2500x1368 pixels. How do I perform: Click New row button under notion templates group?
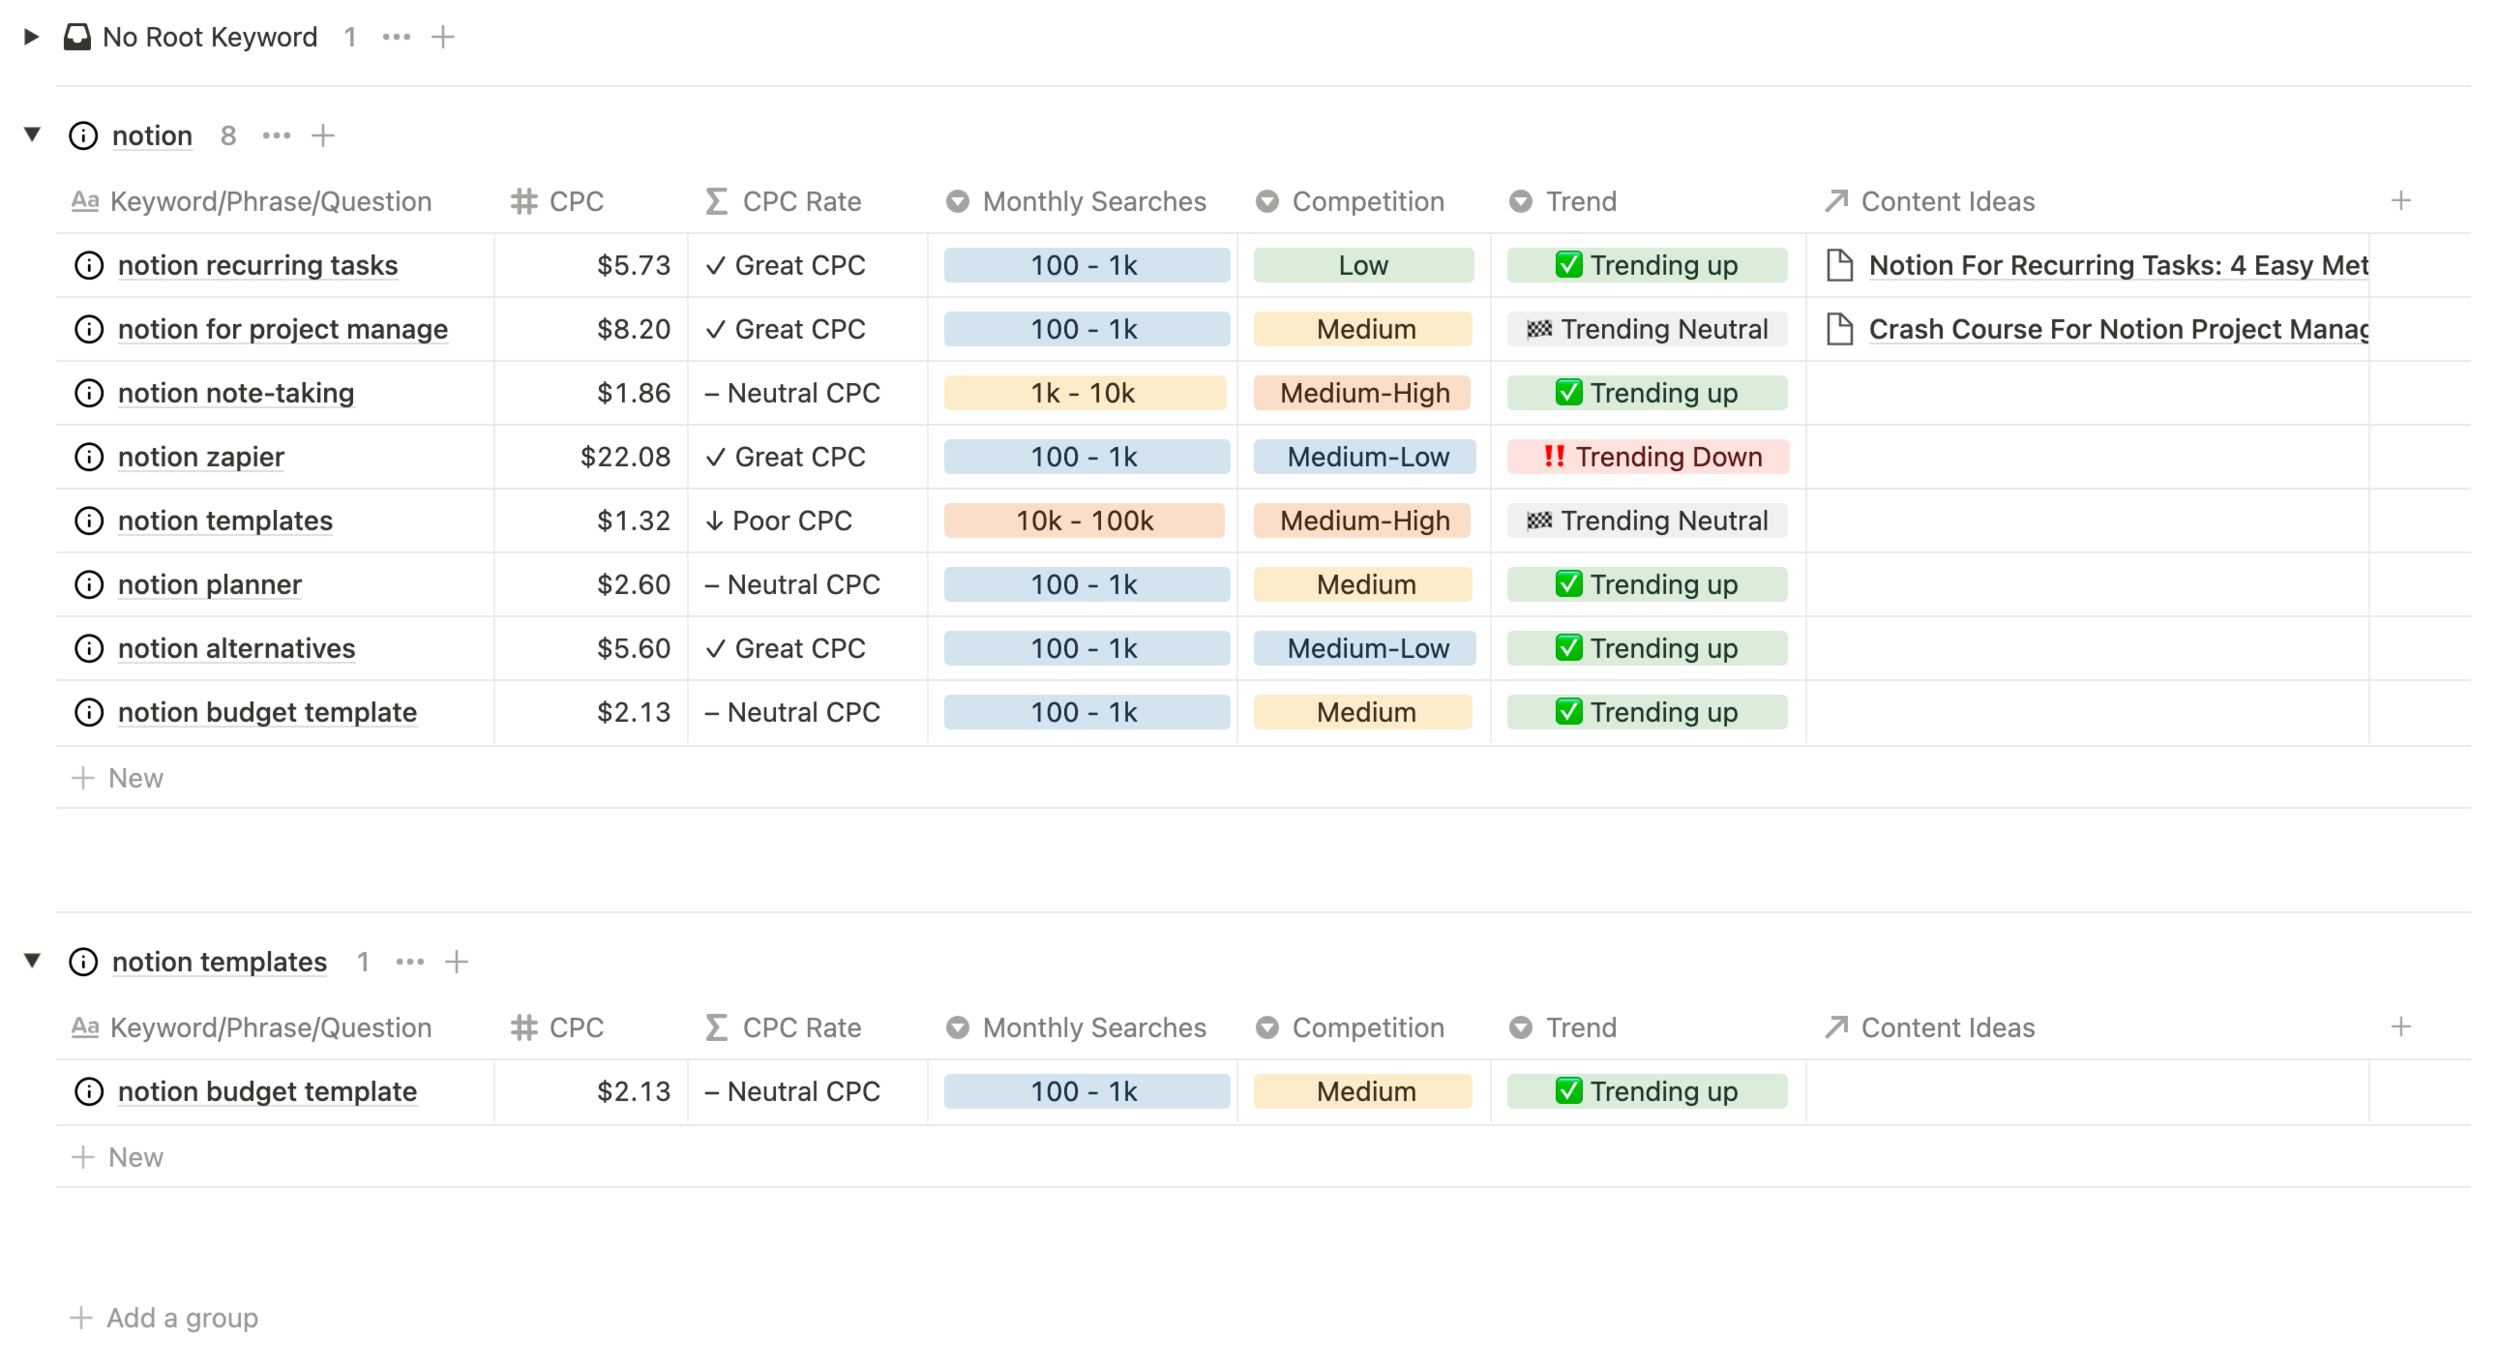(x=117, y=1157)
